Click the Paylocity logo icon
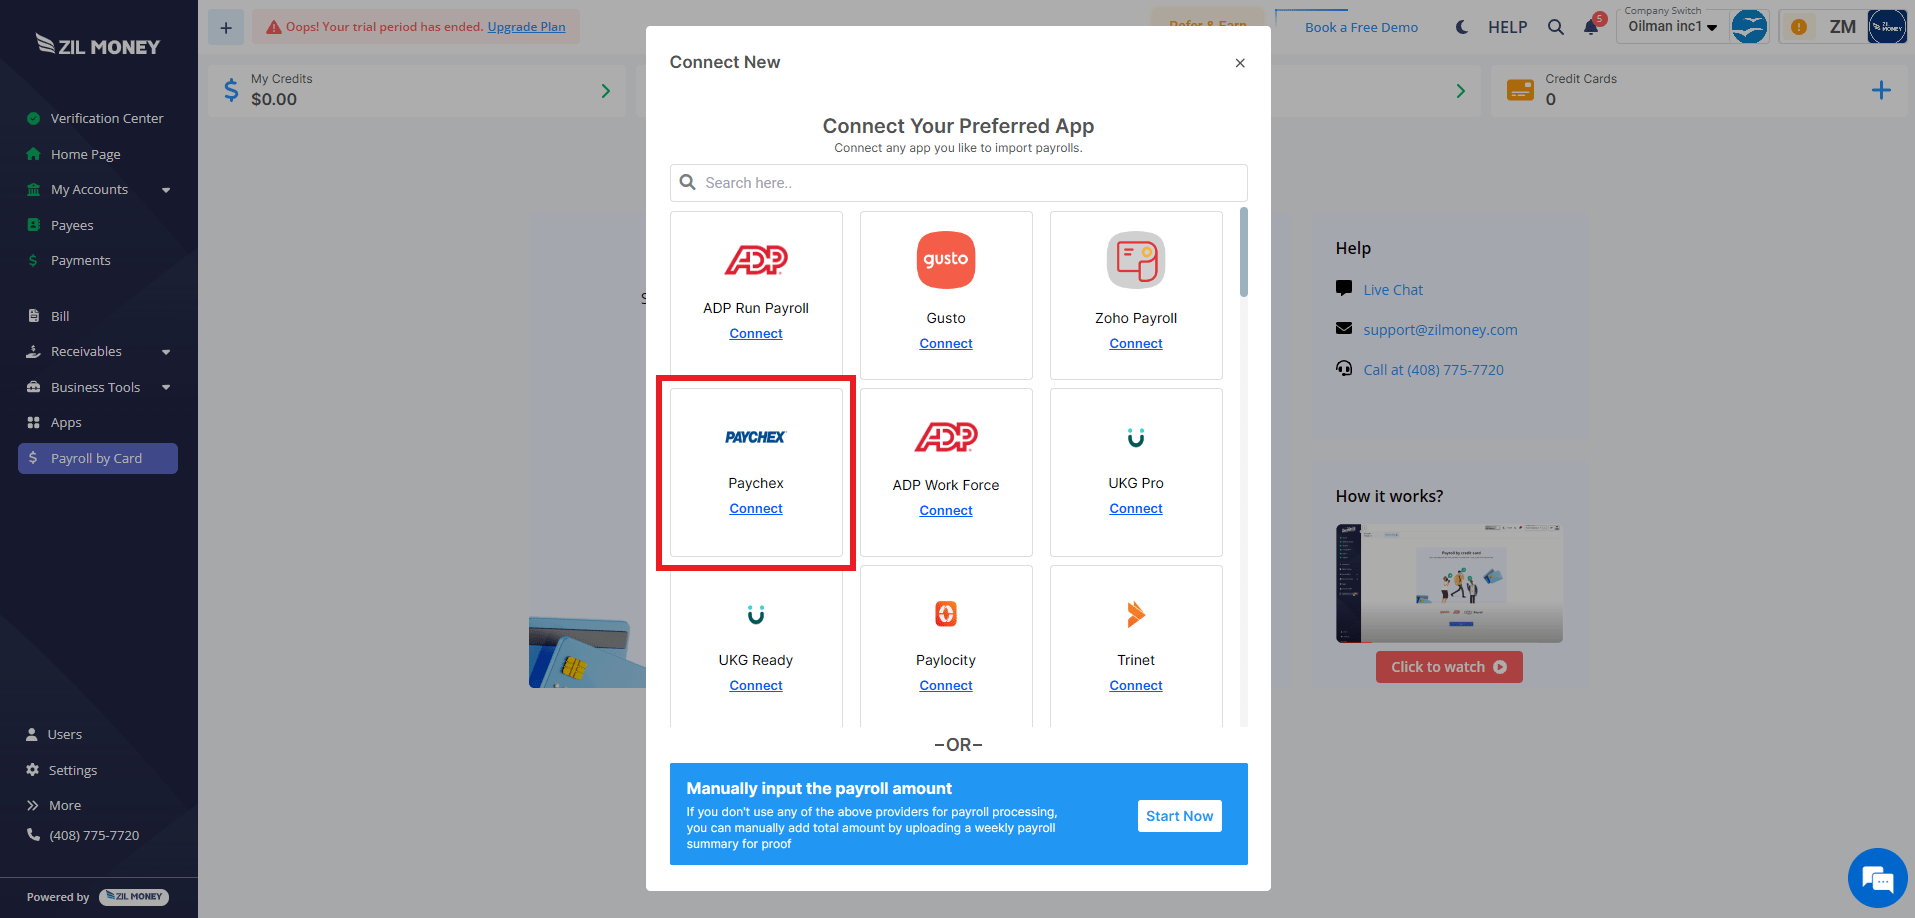Image resolution: width=1915 pixels, height=918 pixels. click(946, 614)
